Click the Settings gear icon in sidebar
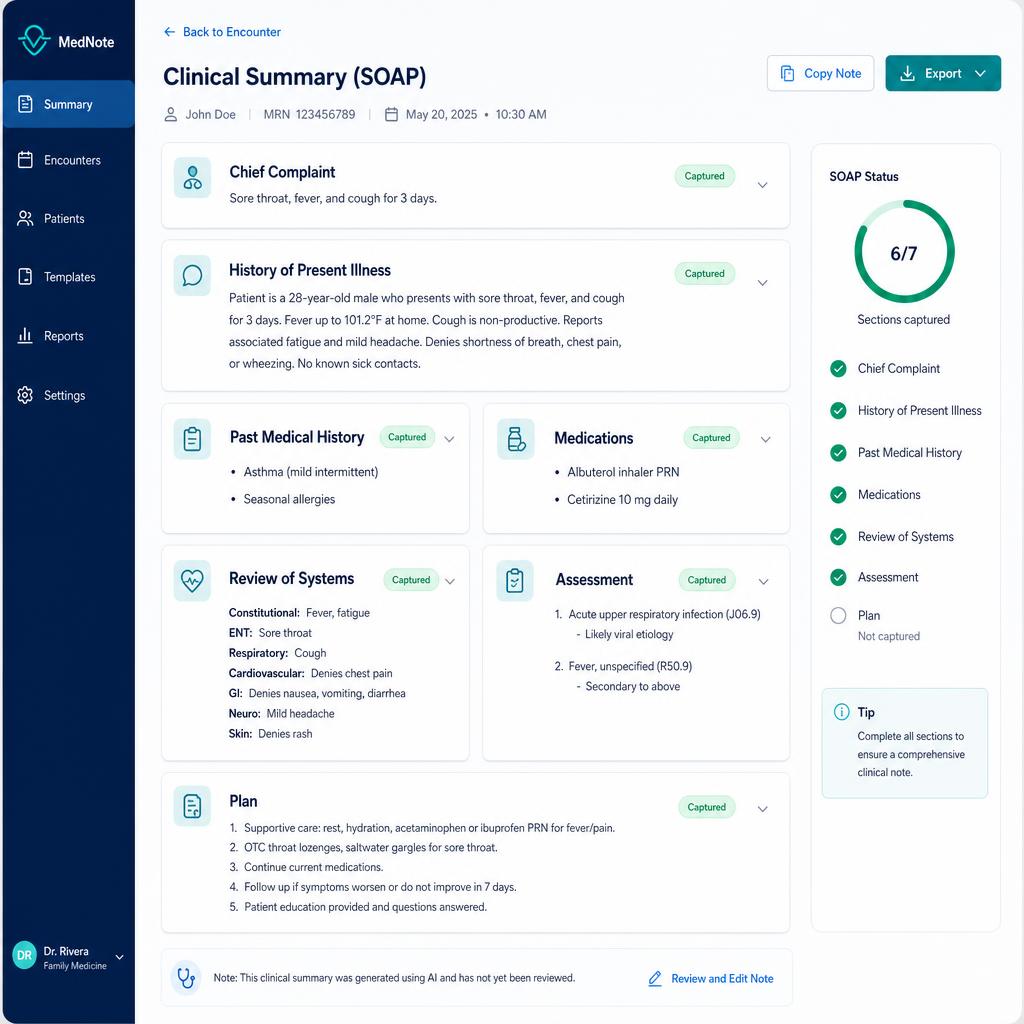Image resolution: width=1024 pixels, height=1024 pixels. click(25, 395)
